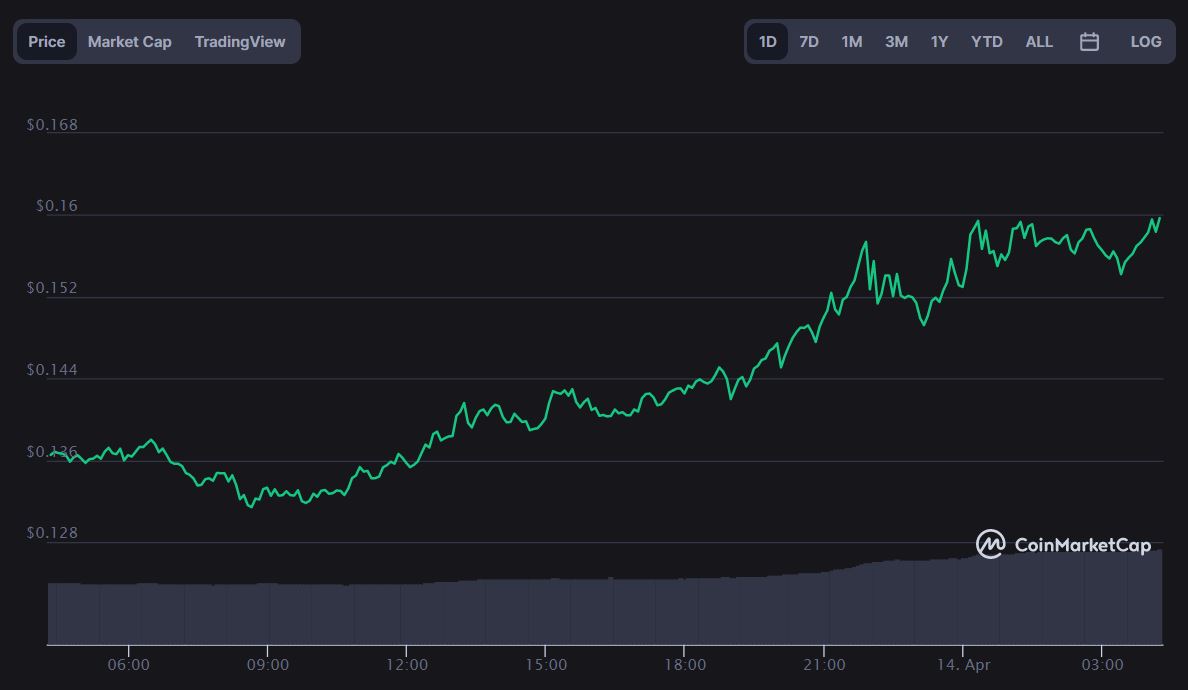Click the 12:00 timestamp on the axis
The width and height of the screenshot is (1188, 690).
point(408,663)
